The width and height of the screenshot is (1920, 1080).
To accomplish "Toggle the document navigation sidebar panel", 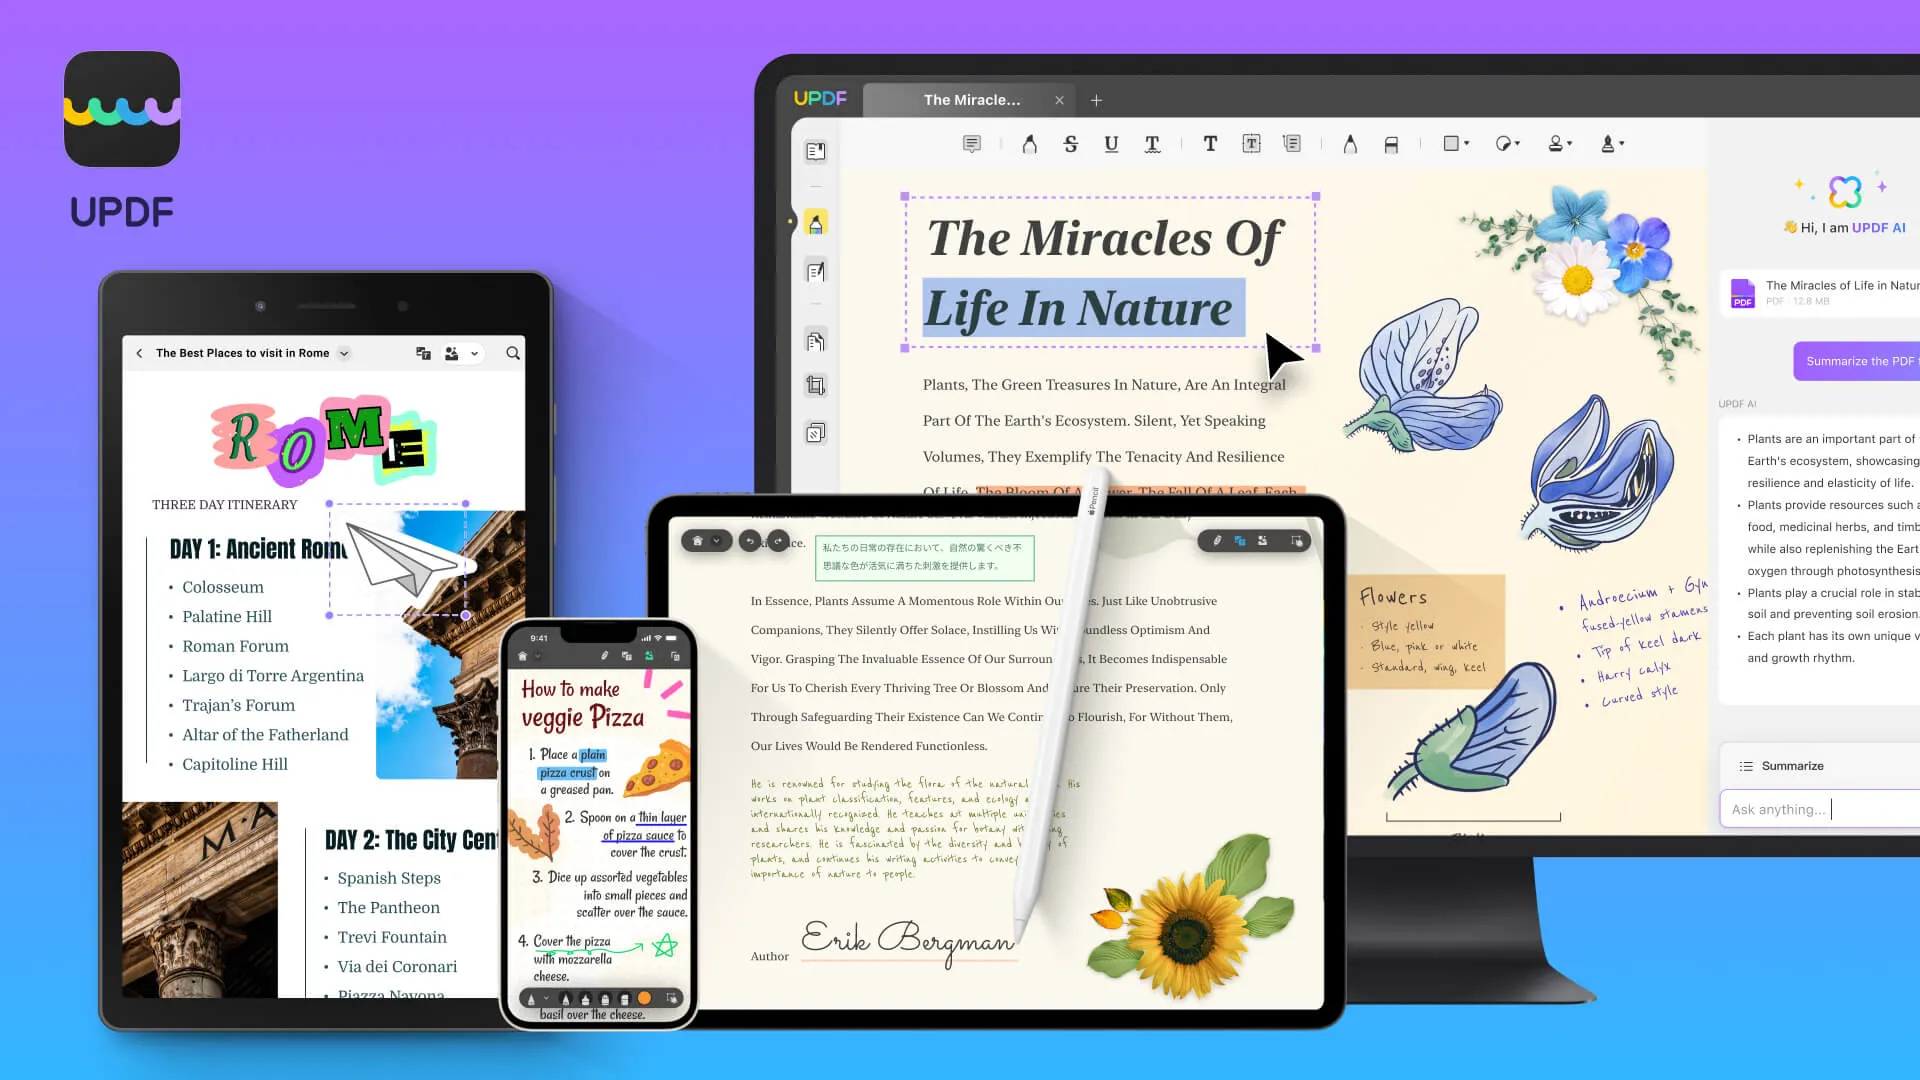I will 816,150.
